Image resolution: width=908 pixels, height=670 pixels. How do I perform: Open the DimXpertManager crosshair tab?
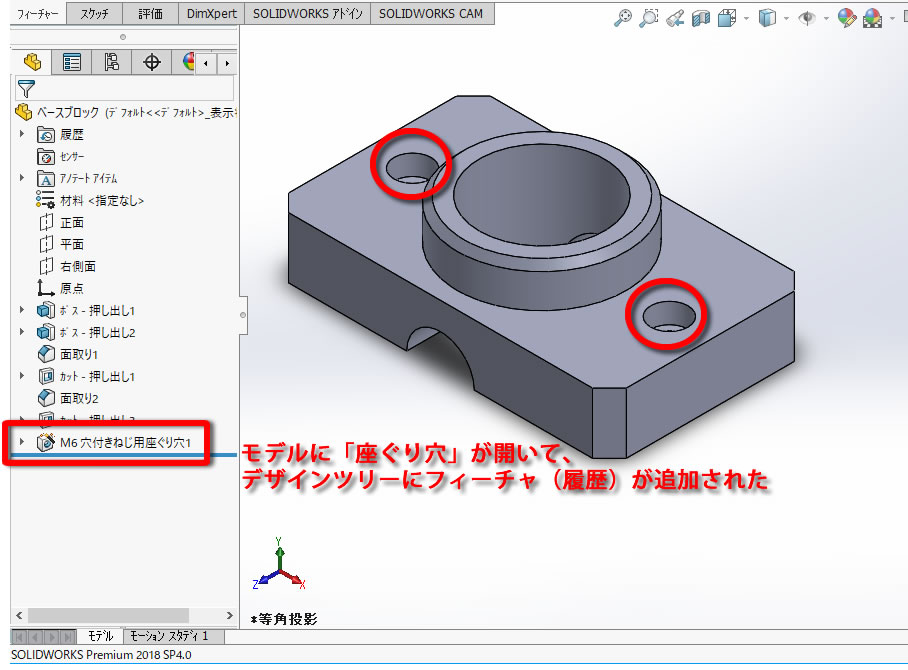pyautogui.click(x=152, y=62)
